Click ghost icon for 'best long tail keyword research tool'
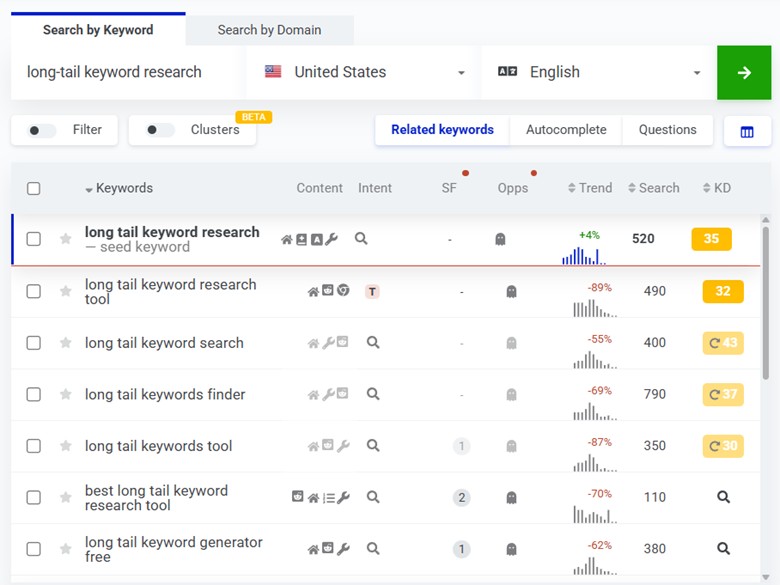 coord(511,498)
